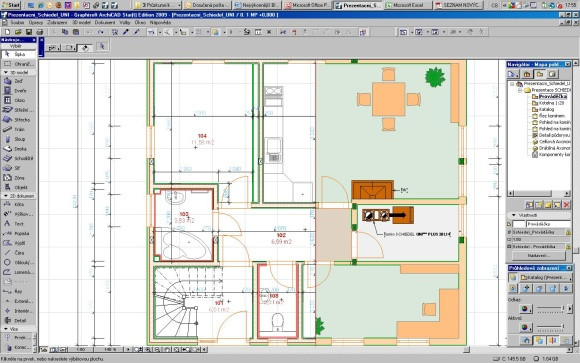The width and height of the screenshot is (580, 363).
Task: Select the Deska slab tool
Action: tap(18, 149)
